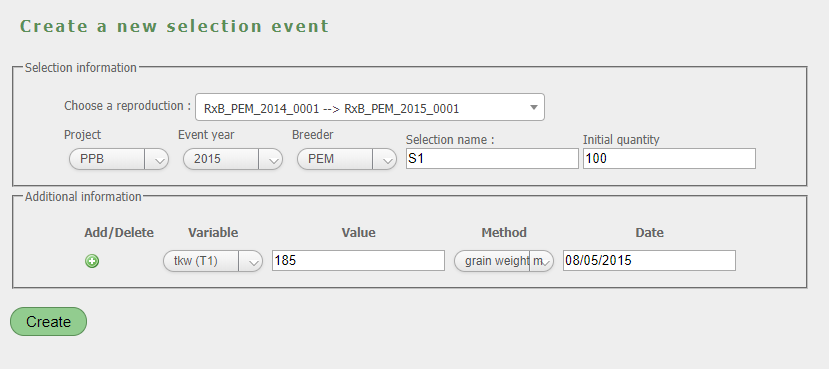Click the Add/Delete column header

(x=119, y=233)
